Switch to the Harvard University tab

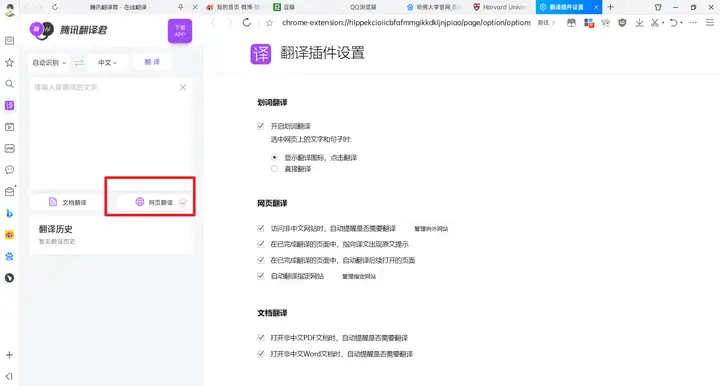[x=499, y=7]
